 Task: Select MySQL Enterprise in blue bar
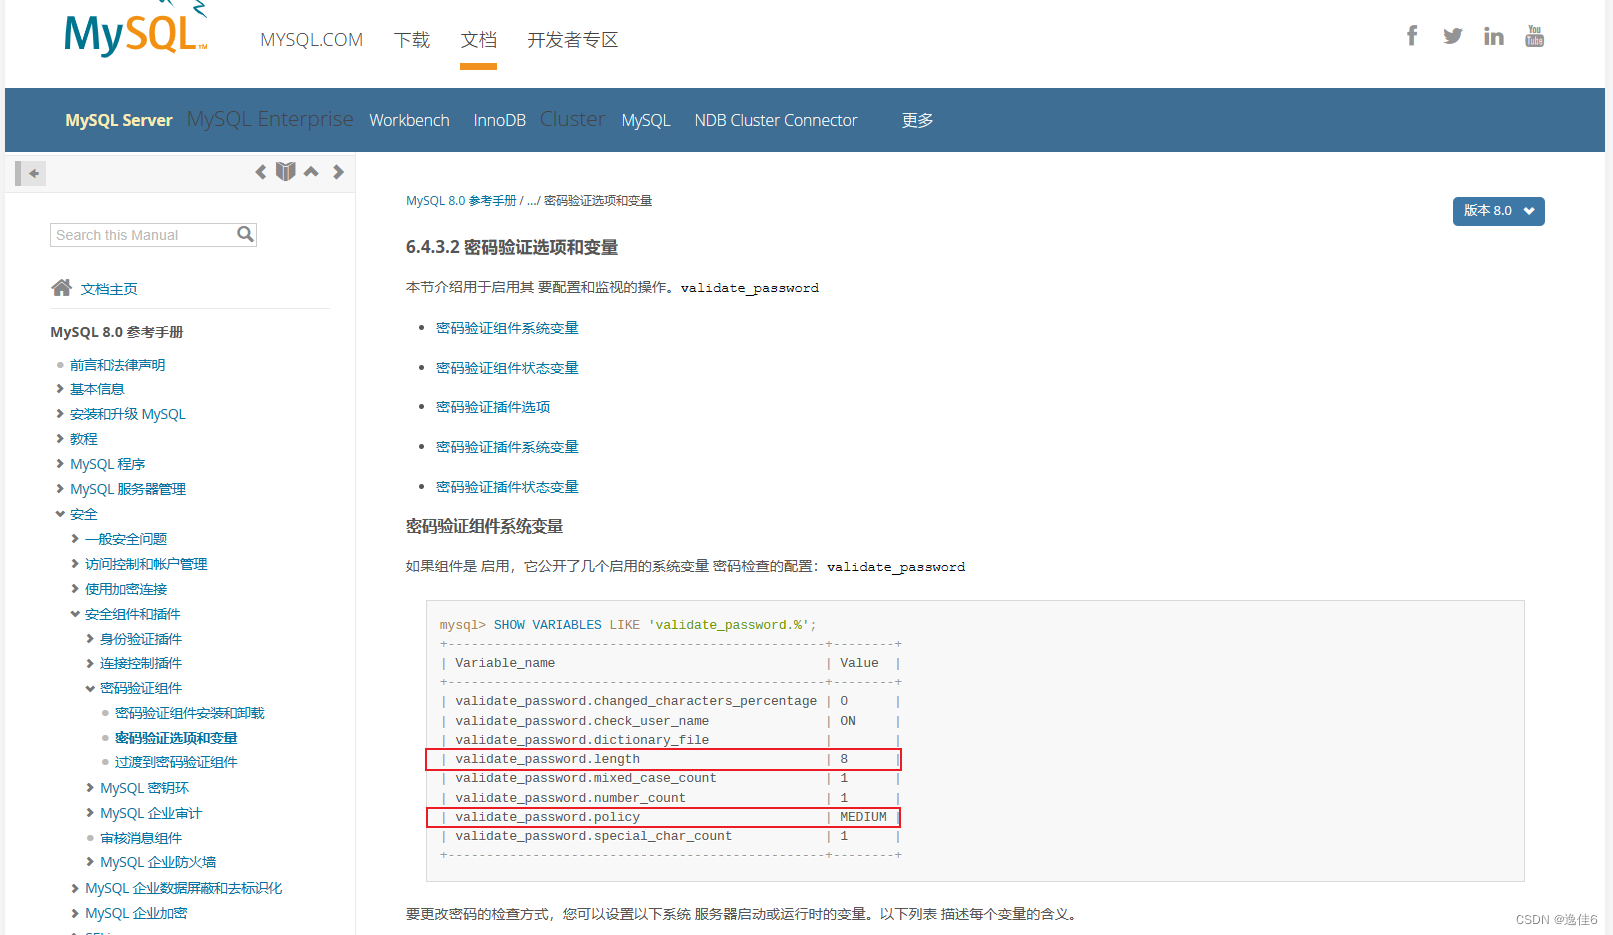coord(270,119)
